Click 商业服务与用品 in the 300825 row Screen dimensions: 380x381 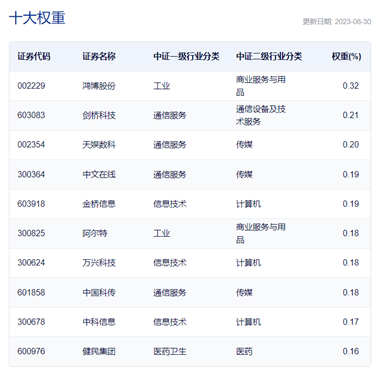click(x=261, y=233)
